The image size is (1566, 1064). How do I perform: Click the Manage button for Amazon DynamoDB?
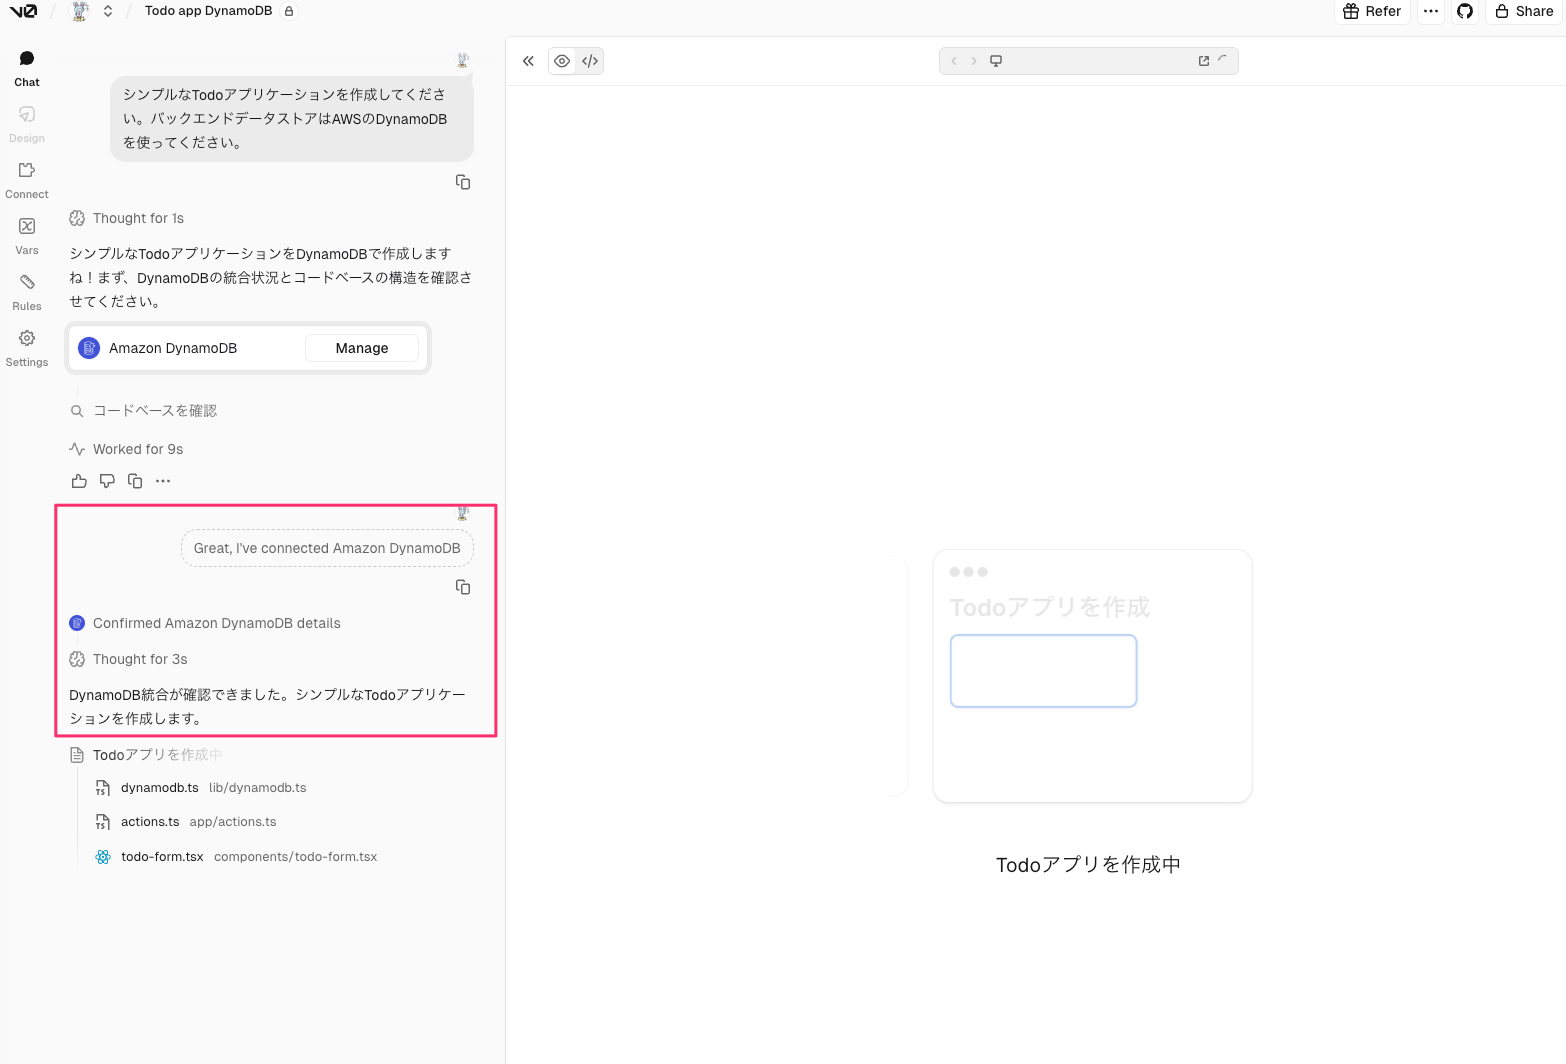click(362, 347)
